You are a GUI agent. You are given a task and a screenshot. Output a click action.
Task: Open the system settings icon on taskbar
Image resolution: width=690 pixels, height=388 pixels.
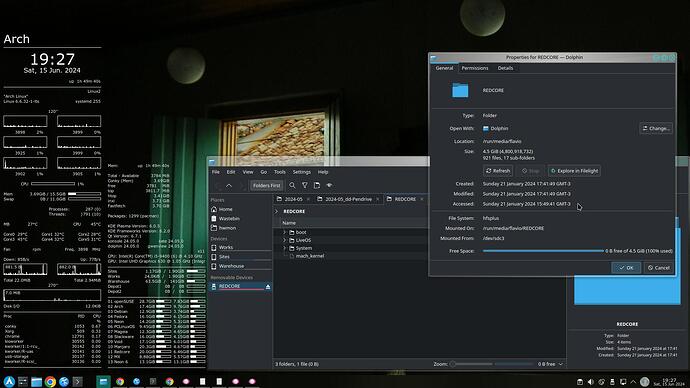(23, 381)
